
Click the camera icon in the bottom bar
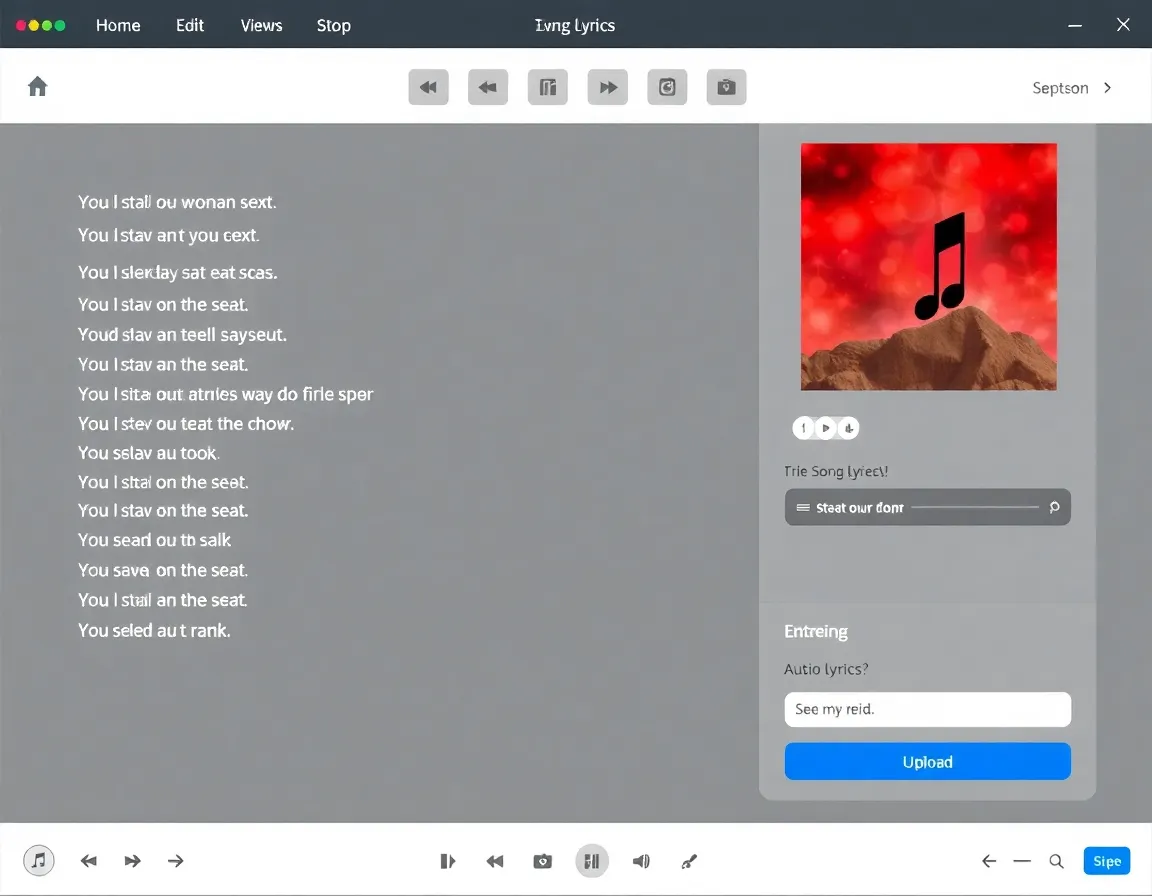point(543,861)
